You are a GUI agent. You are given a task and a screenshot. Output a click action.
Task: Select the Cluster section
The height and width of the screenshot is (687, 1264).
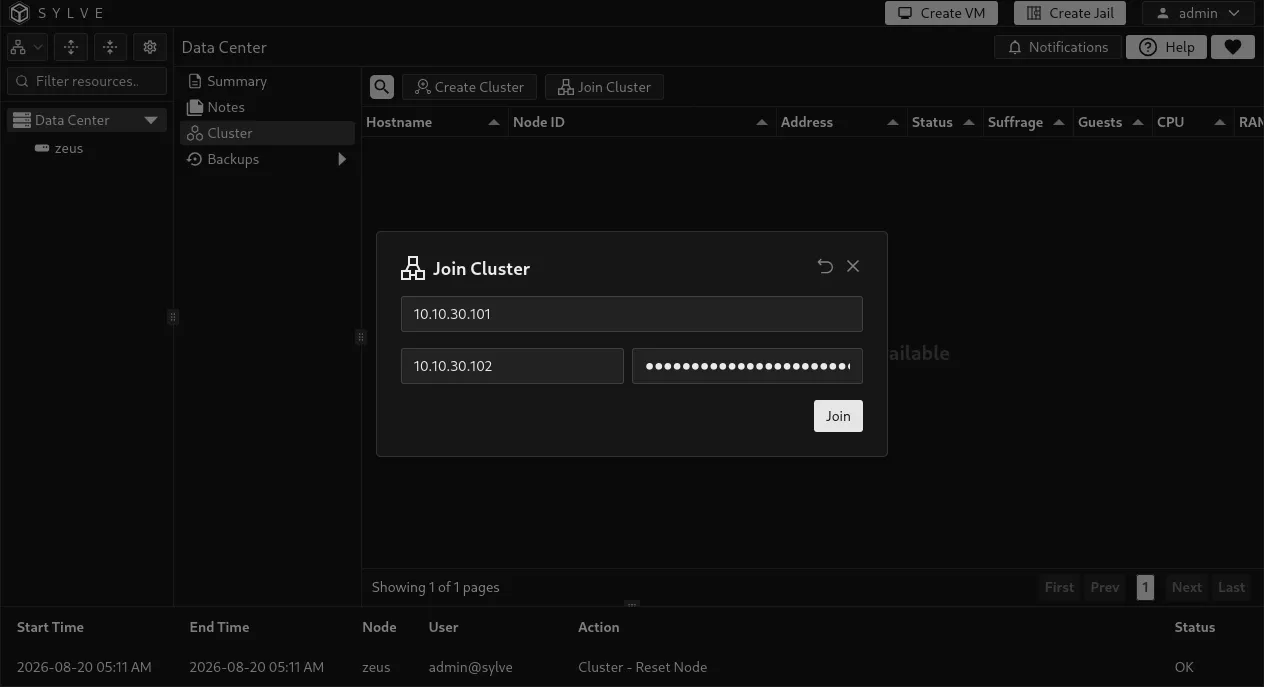pos(267,133)
